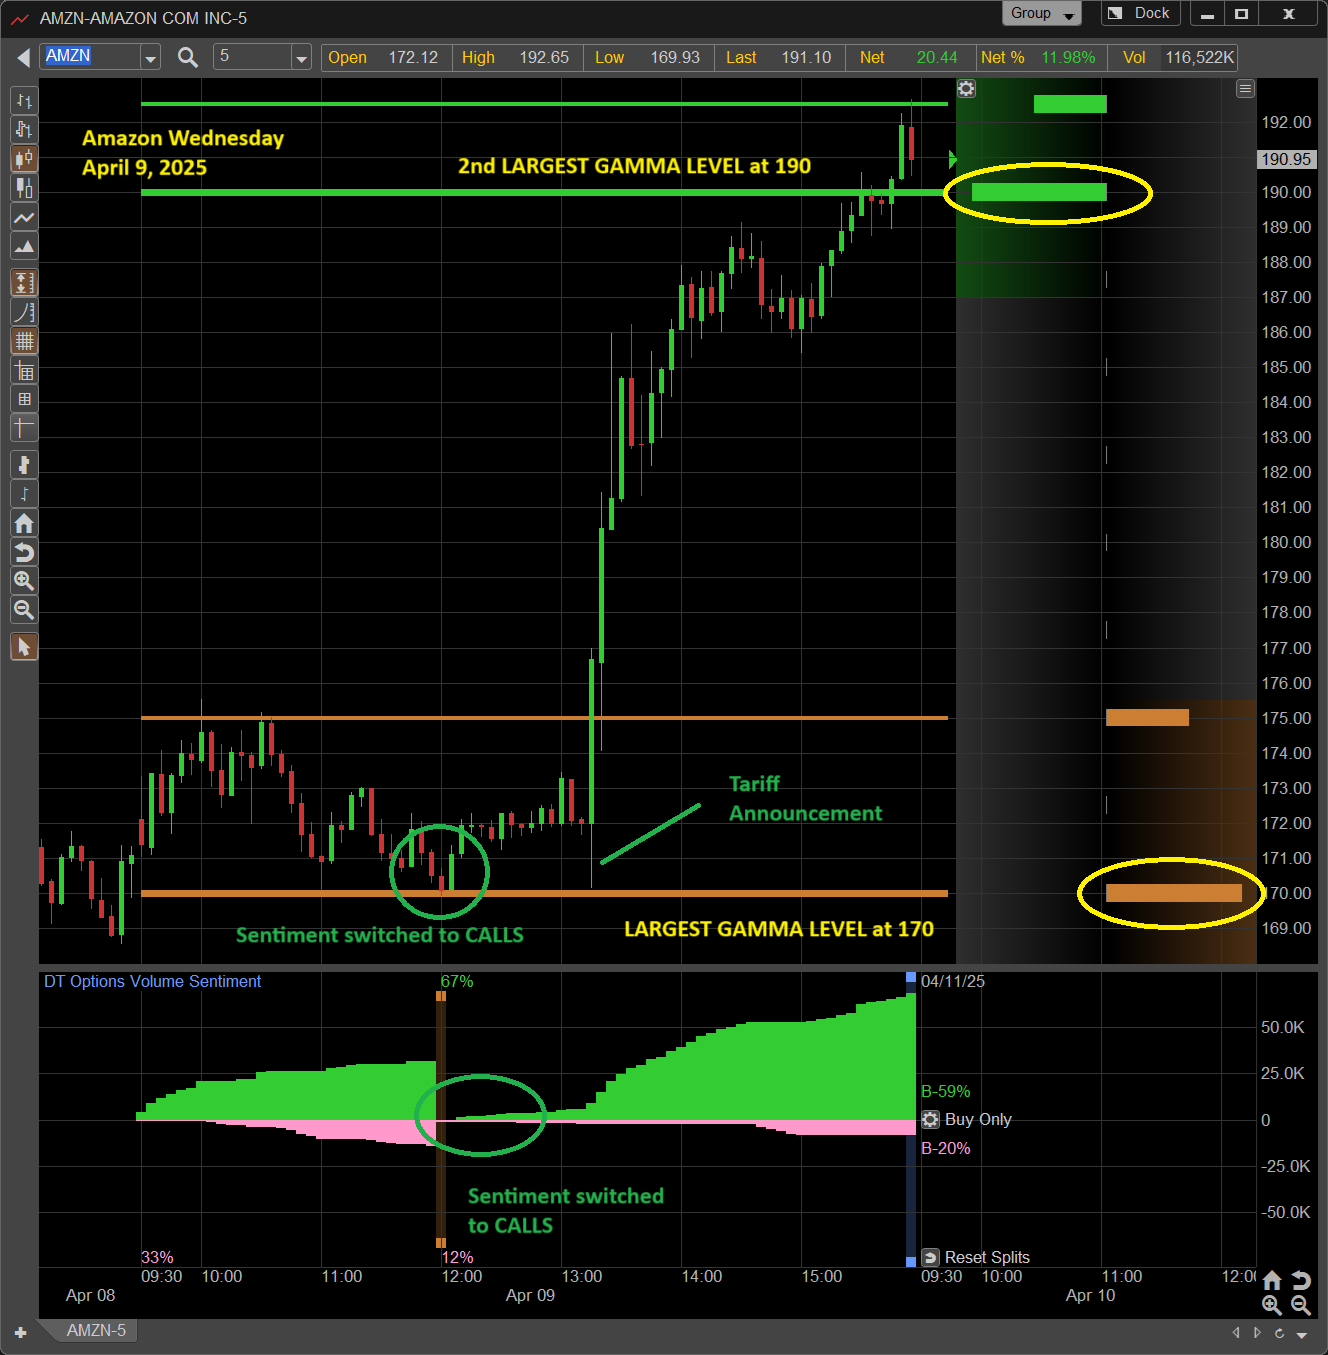
Task: Select the hollow candle chart style
Action: coord(24,187)
